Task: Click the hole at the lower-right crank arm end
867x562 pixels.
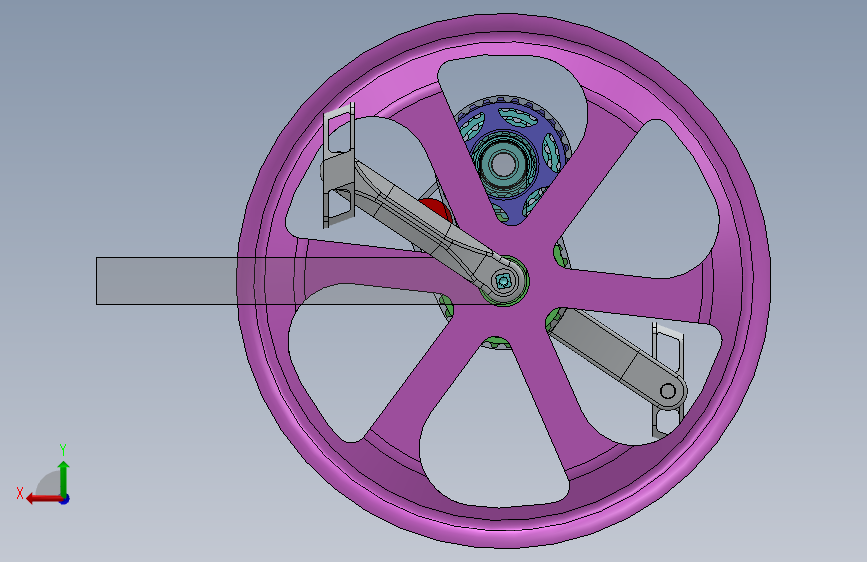Action: click(668, 391)
